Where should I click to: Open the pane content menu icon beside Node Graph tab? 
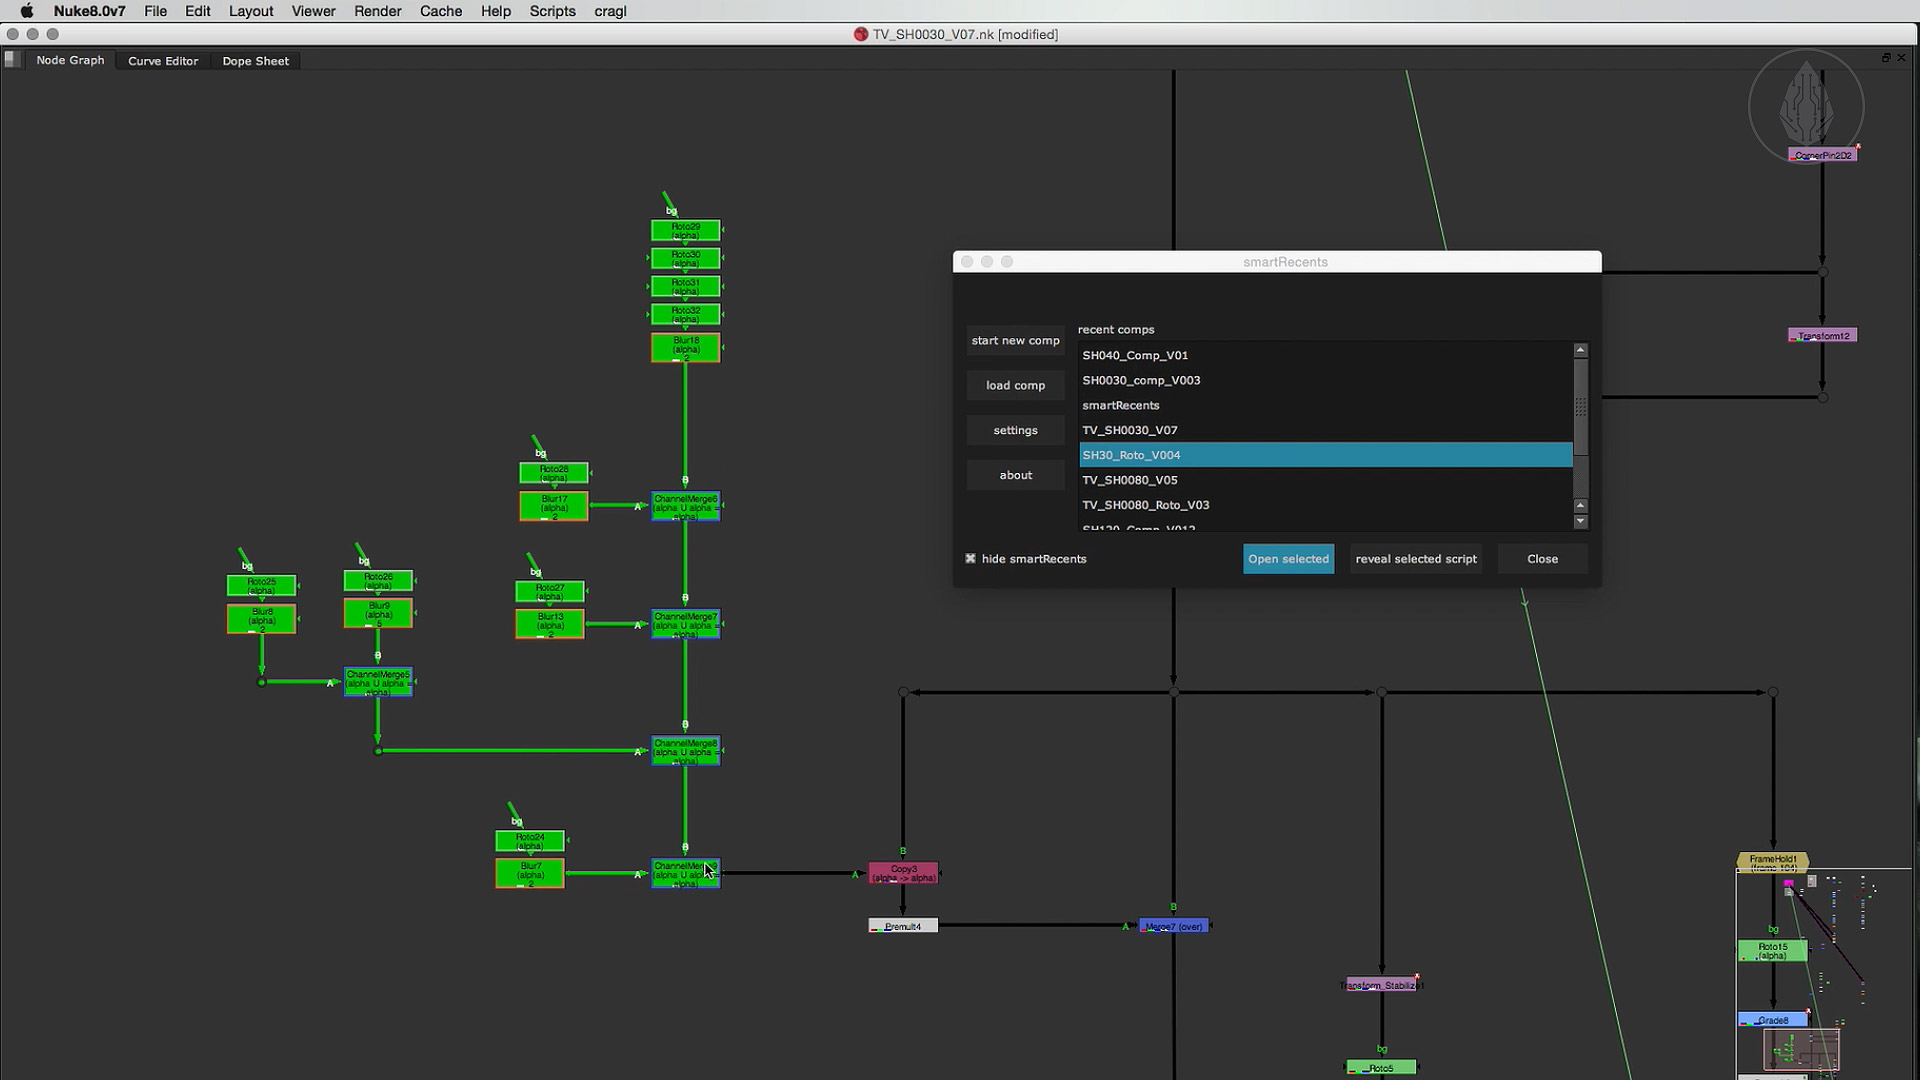pos(12,59)
